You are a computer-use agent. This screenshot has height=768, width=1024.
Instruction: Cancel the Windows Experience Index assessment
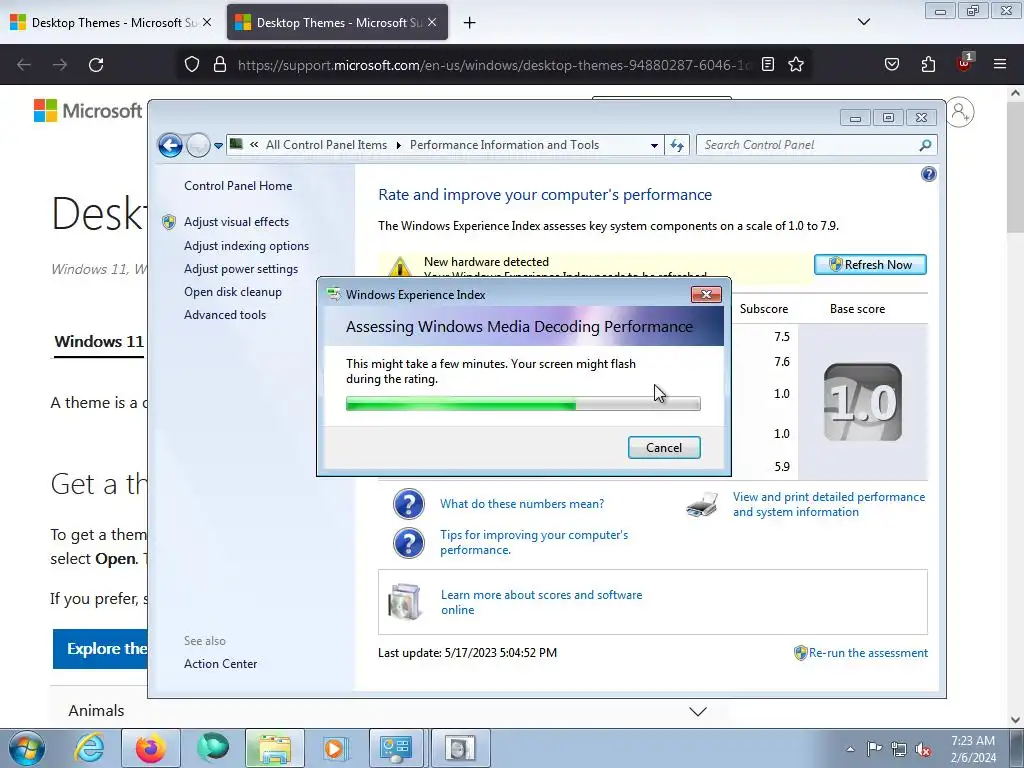[664, 447]
